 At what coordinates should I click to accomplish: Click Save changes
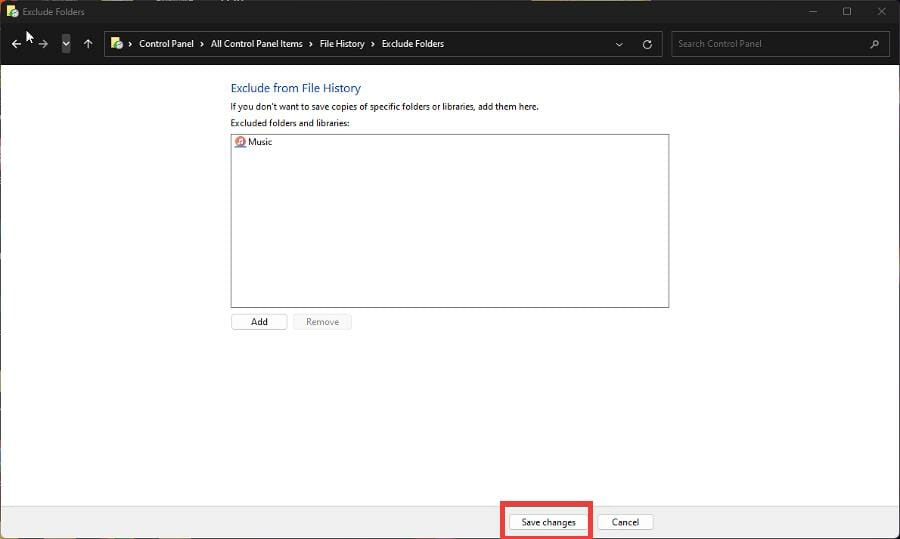548,522
